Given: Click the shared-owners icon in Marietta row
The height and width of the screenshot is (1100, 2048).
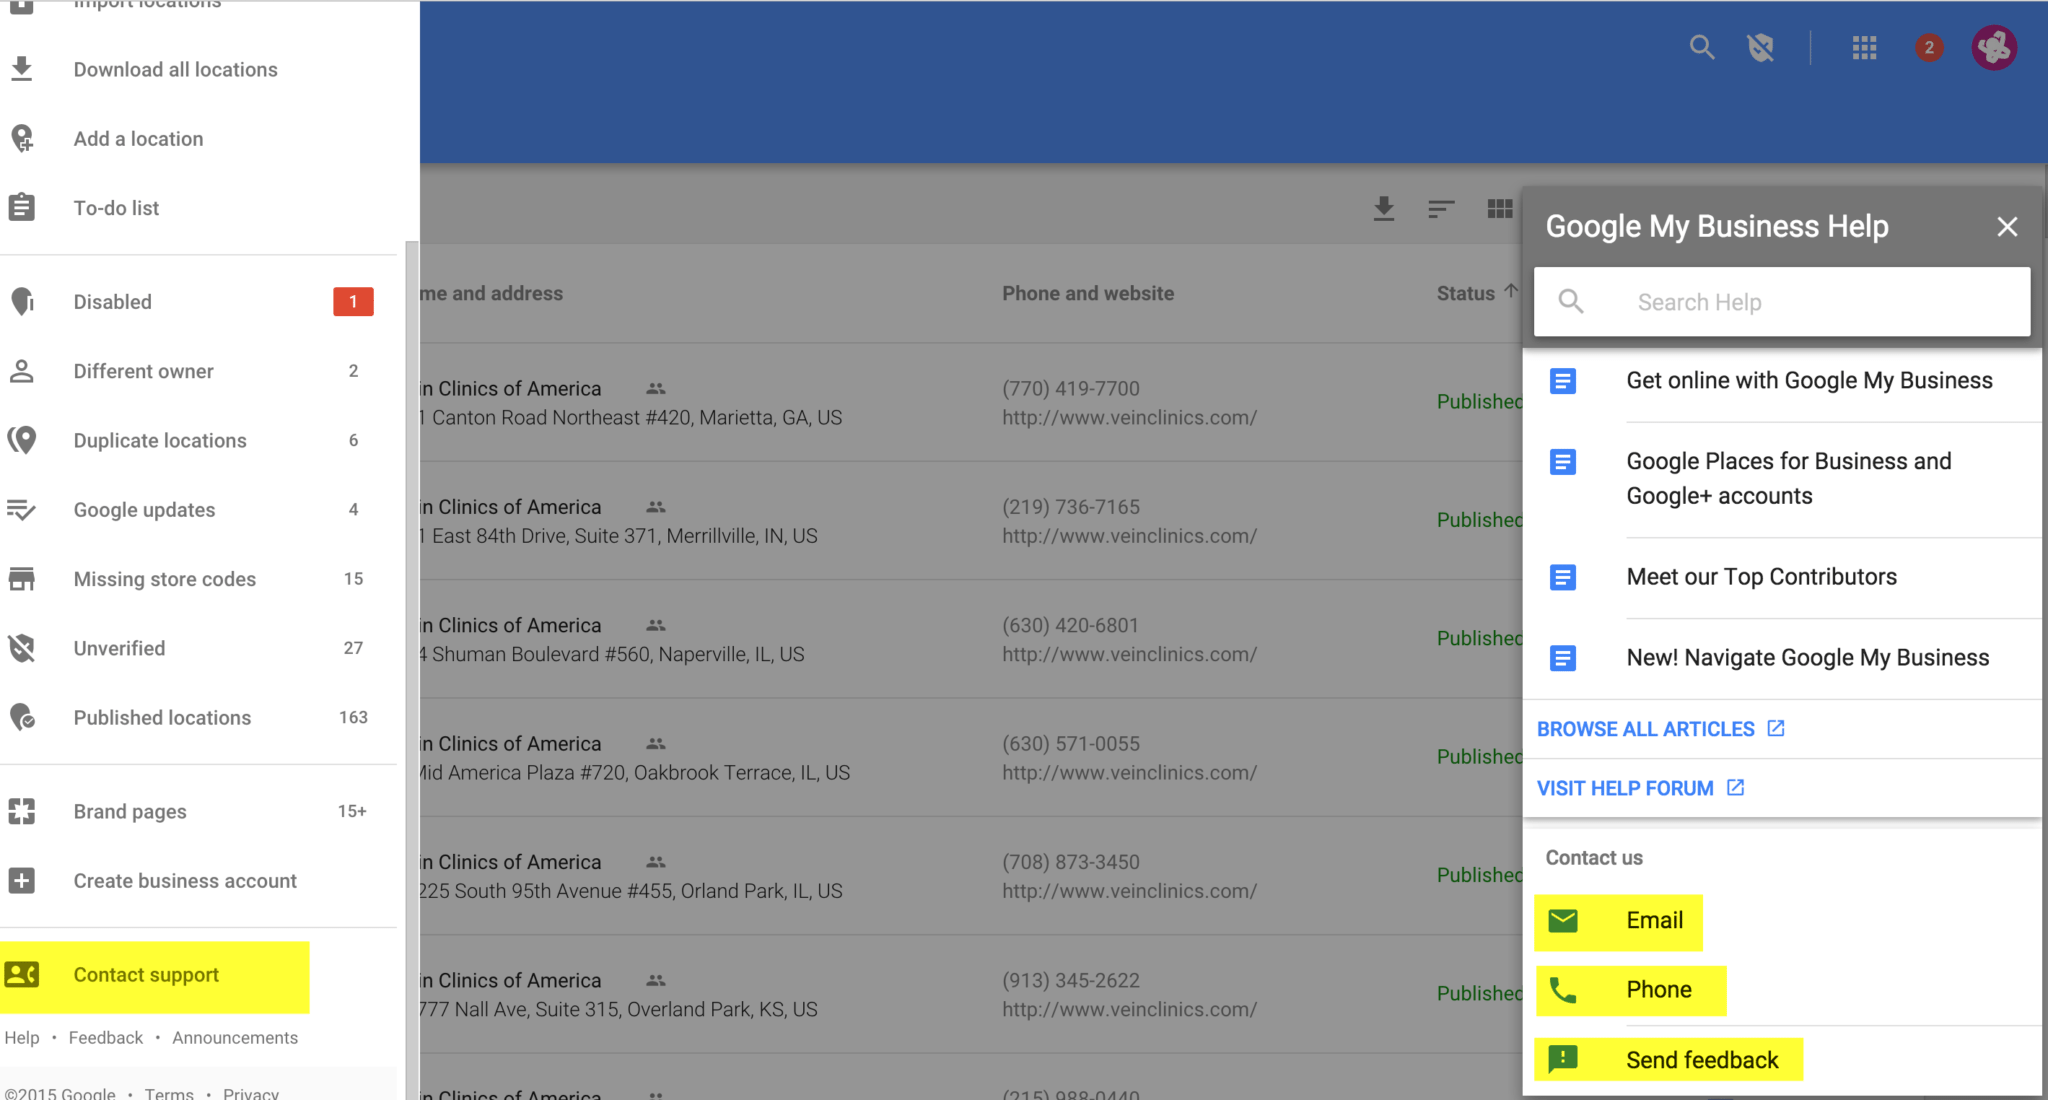Looking at the screenshot, I should click(x=655, y=388).
